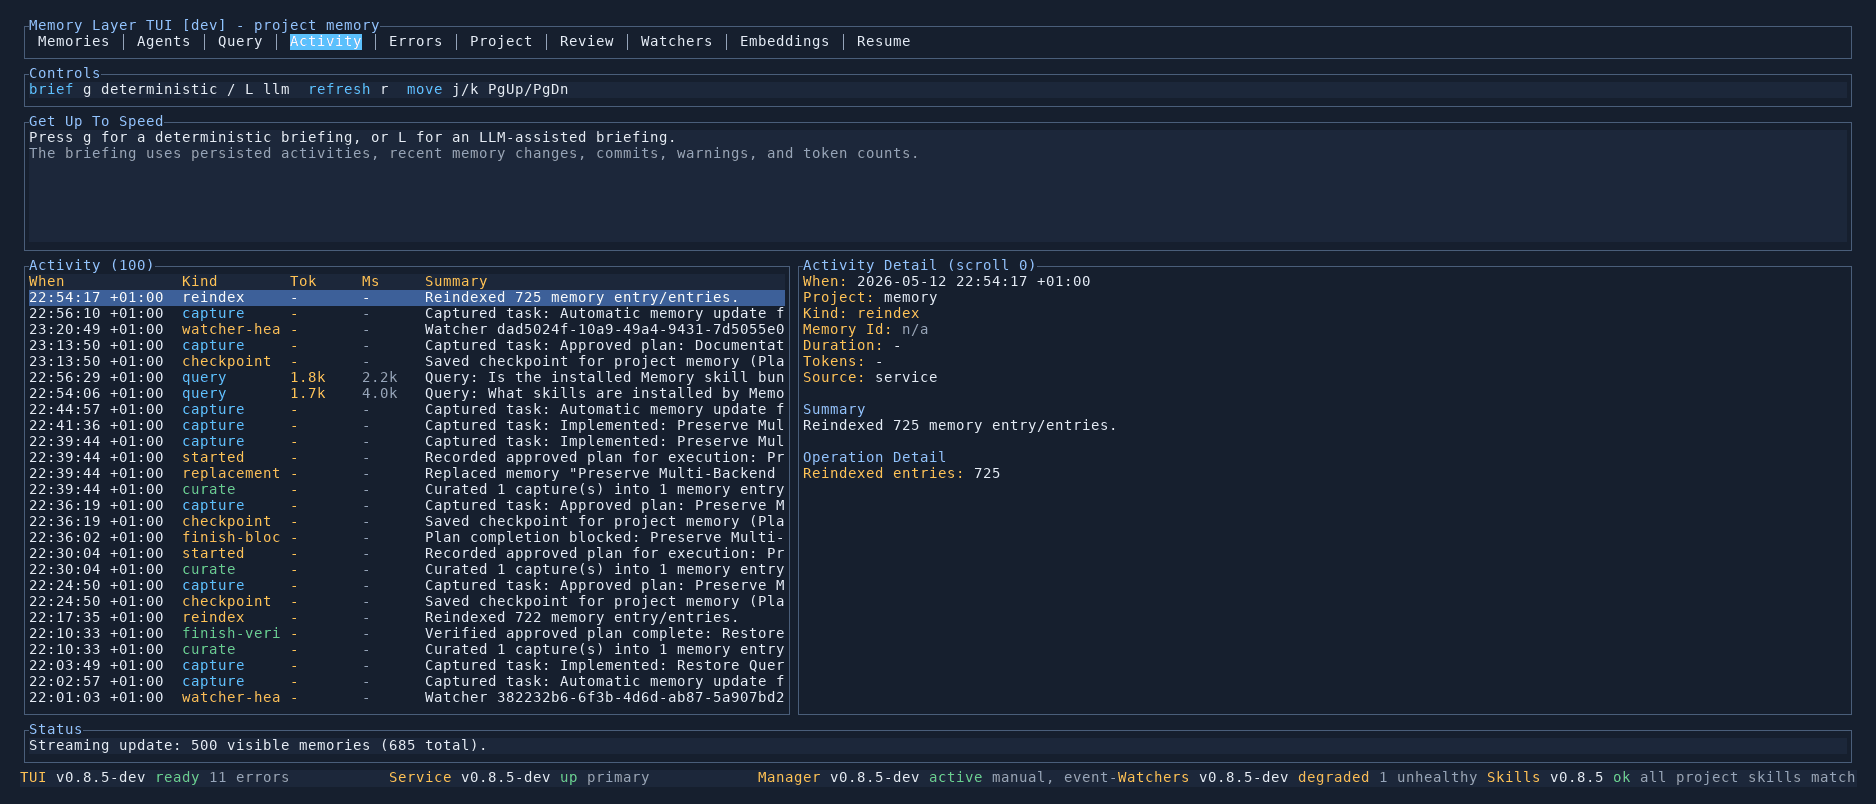Viewport: 1876px width, 804px height.
Task: Select the 23:13:50 checkpoint row
Action: click(407, 362)
